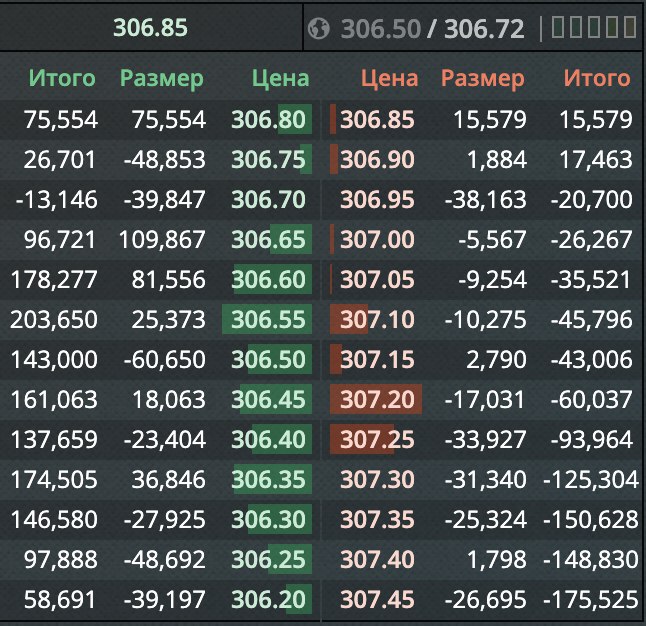Click bid size 109,867
This screenshot has height=626, width=646.
click(x=162, y=240)
